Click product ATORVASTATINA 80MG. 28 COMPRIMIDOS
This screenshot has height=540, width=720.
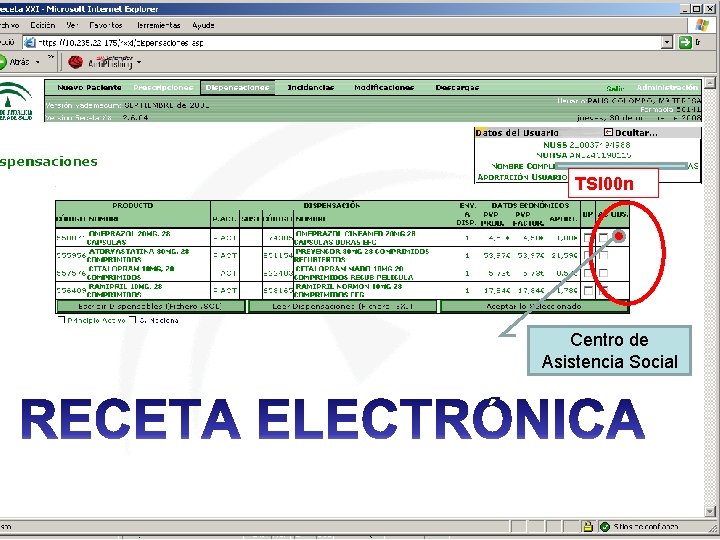click(x=138, y=255)
